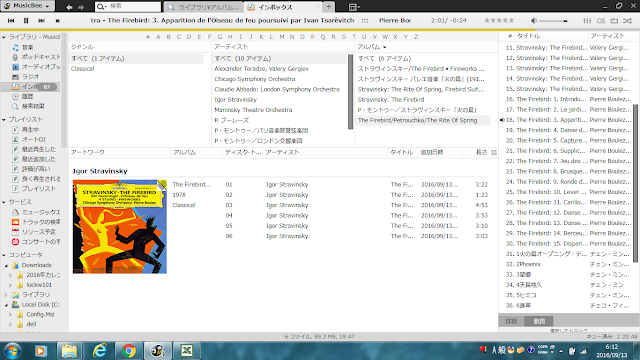Skip to the next track
This screenshot has width=640, height=360.
pyautogui.click(x=42, y=20)
